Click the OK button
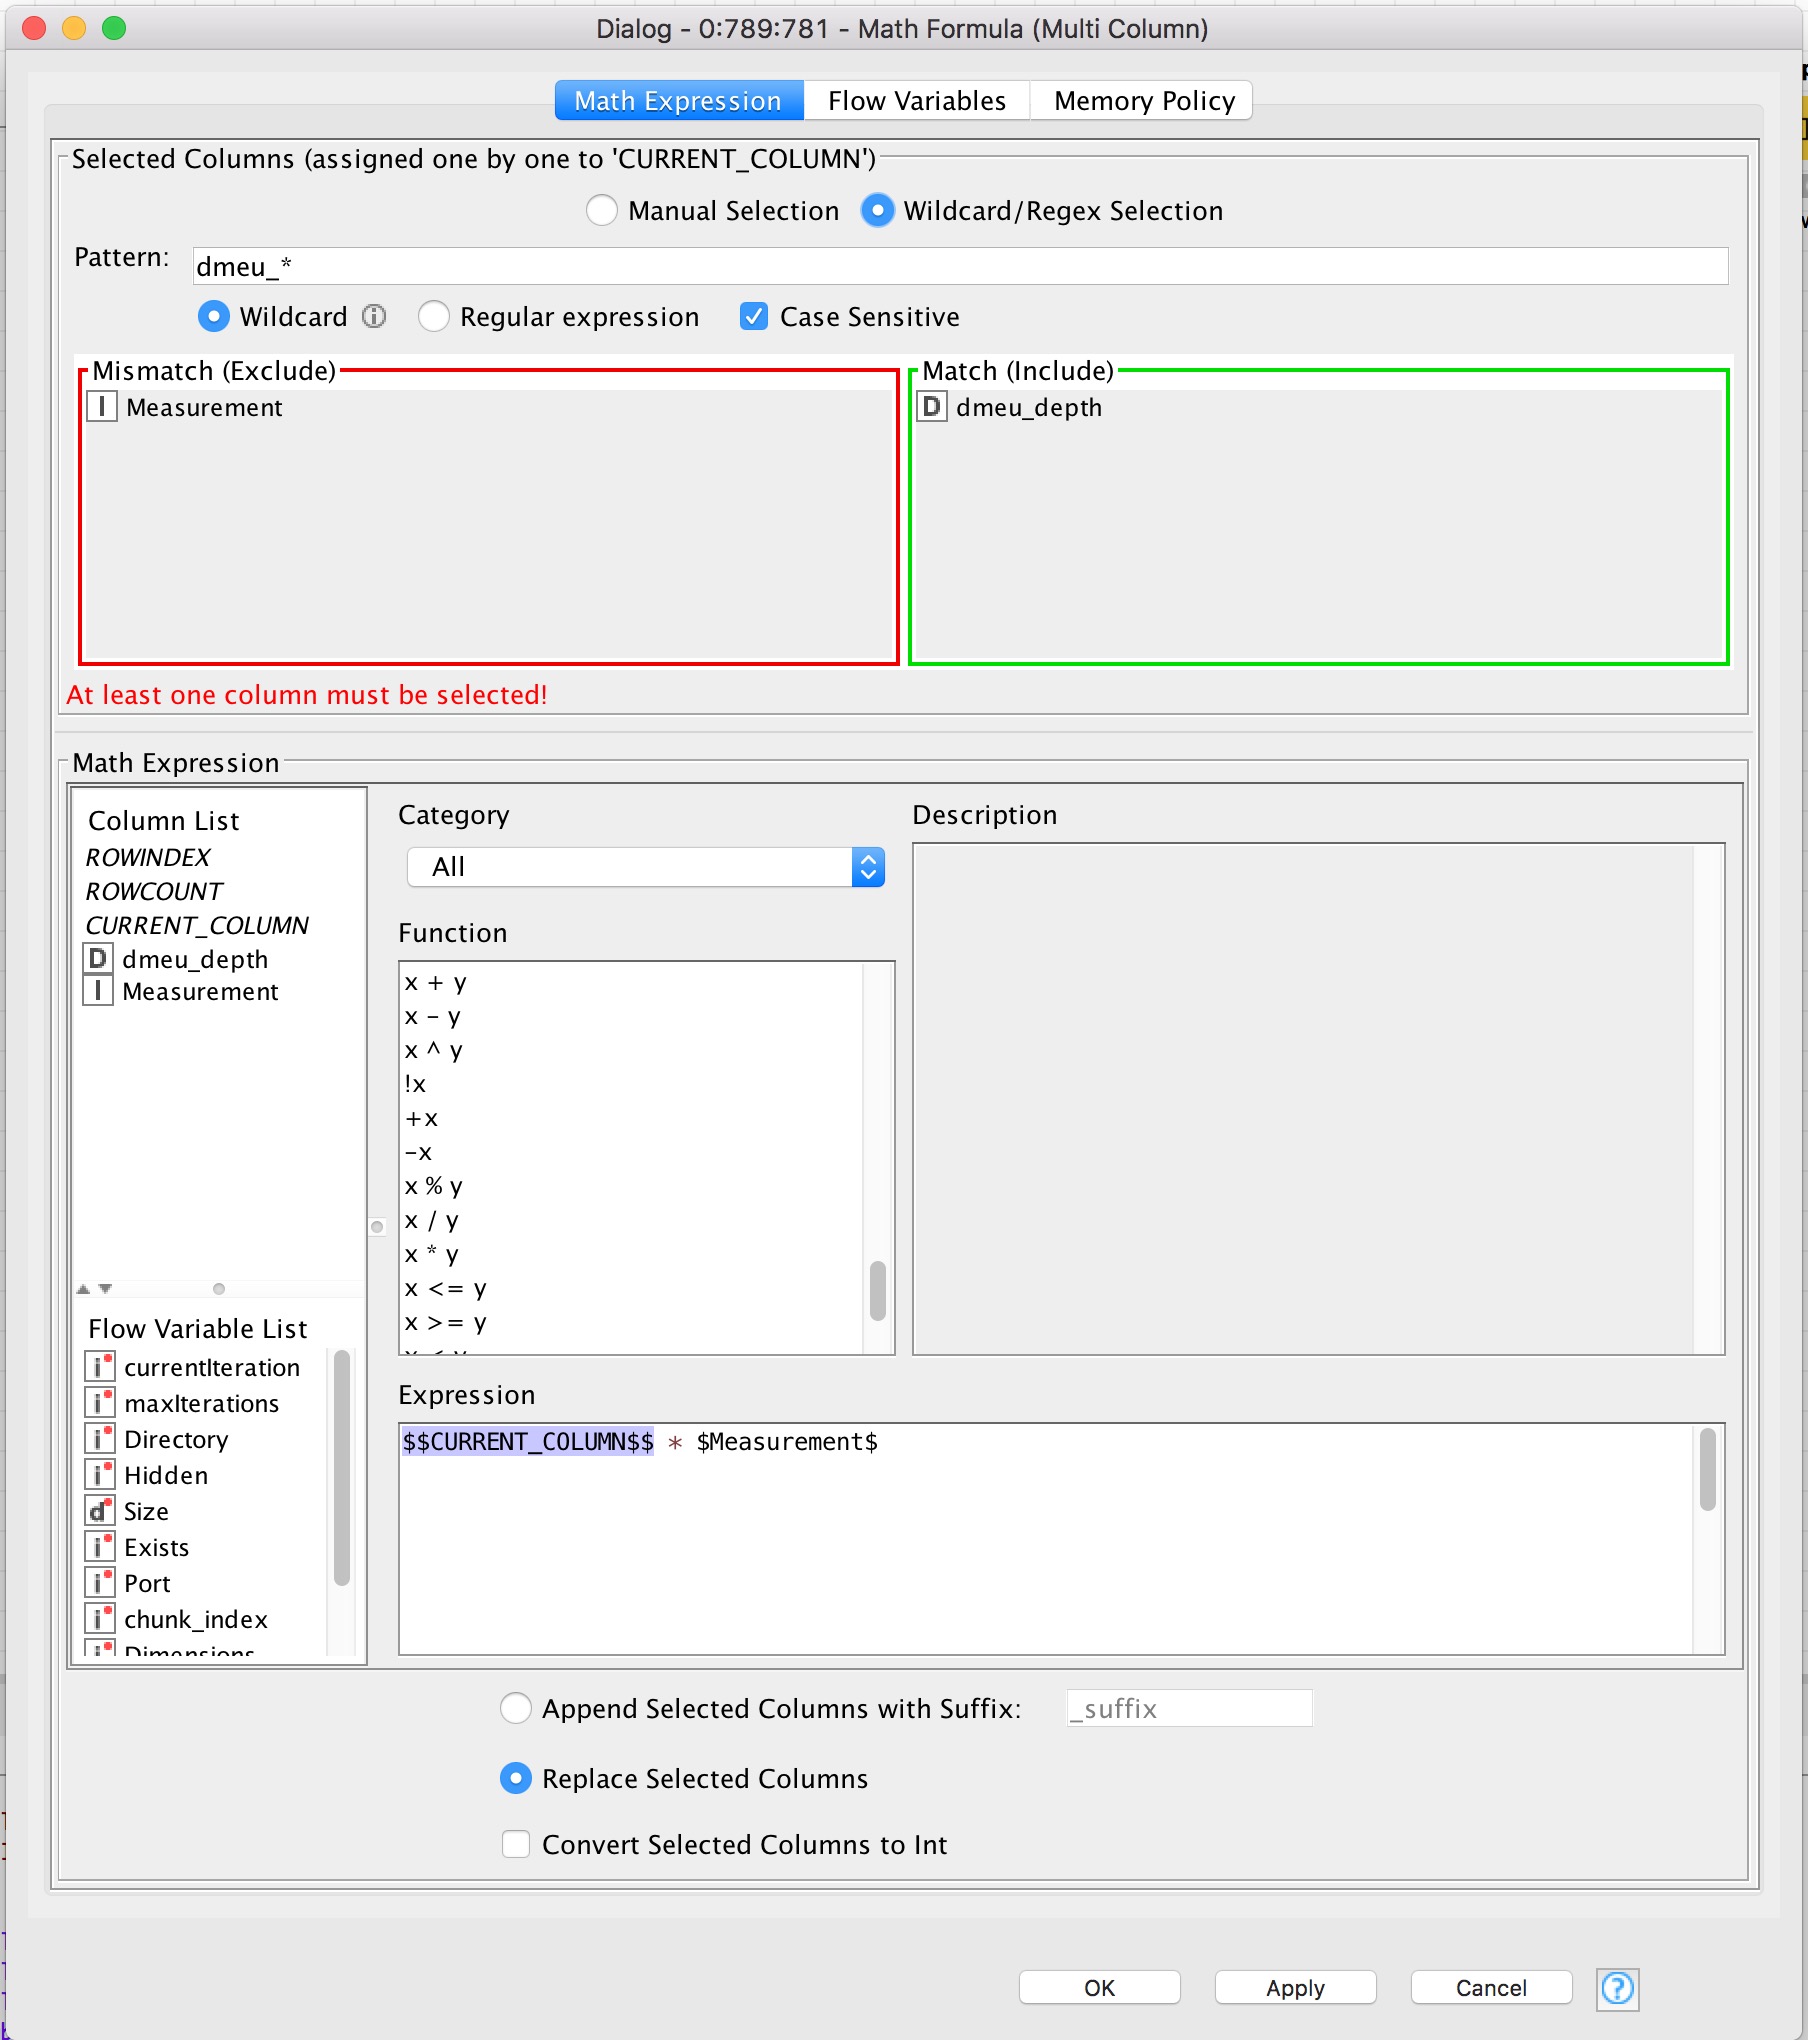This screenshot has height=2040, width=1808. coord(1098,1988)
